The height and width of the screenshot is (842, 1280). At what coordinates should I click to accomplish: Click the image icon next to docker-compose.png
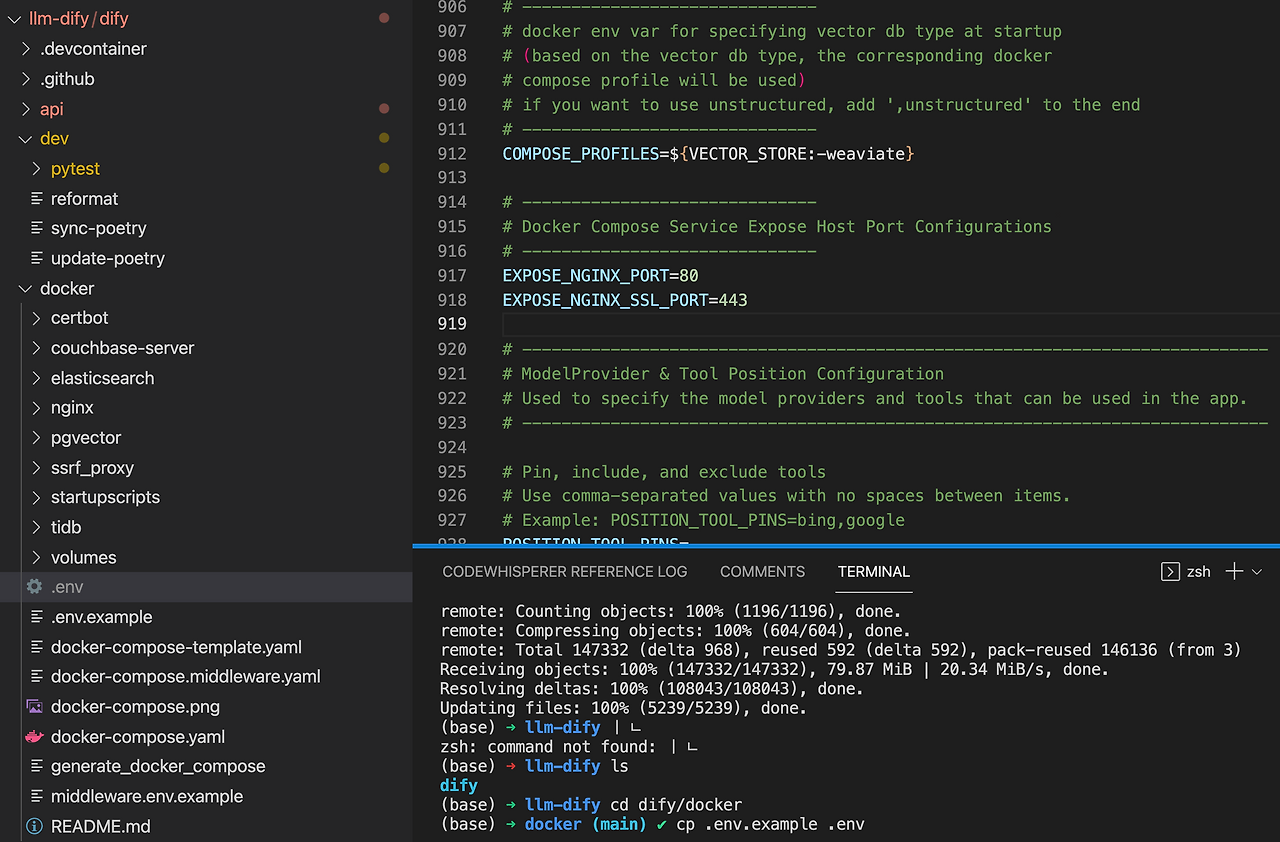34,707
